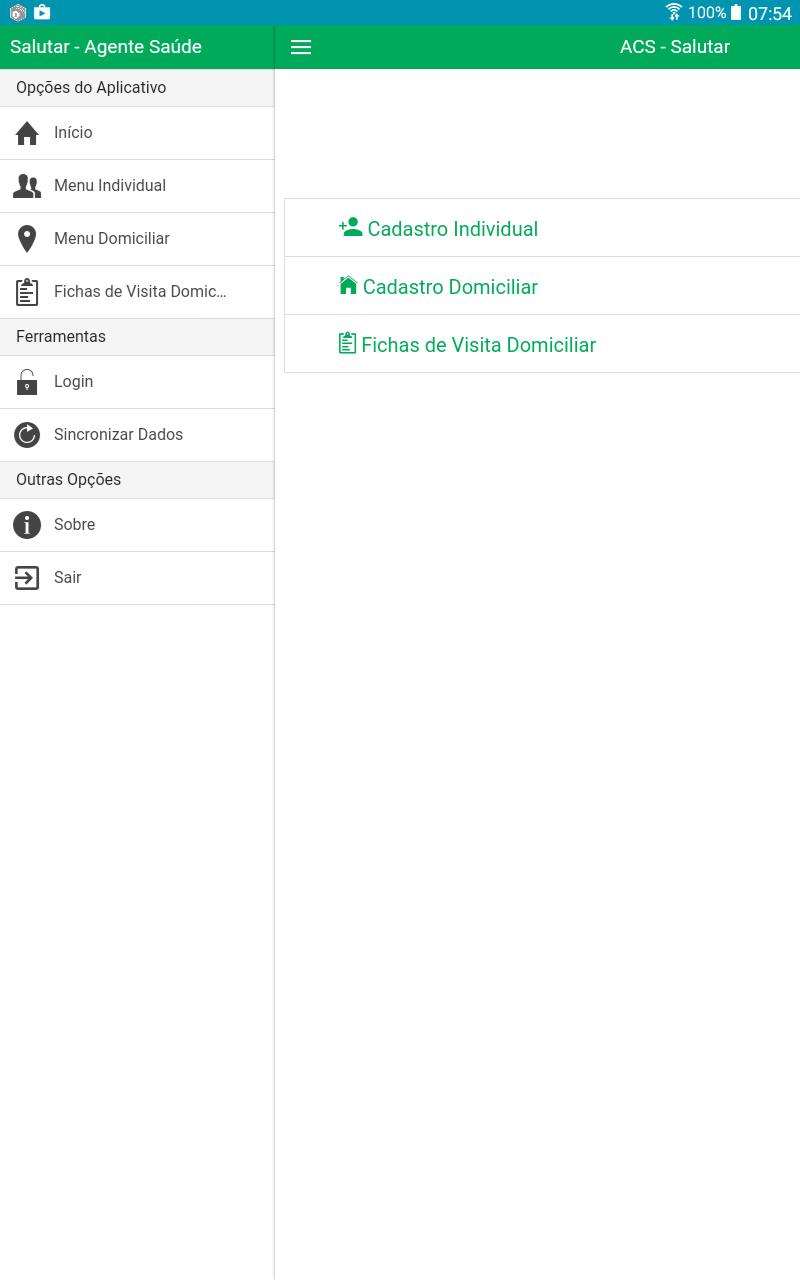Tap the 07:54 clock
Screen dimensions: 800x1280
pos(770,13)
